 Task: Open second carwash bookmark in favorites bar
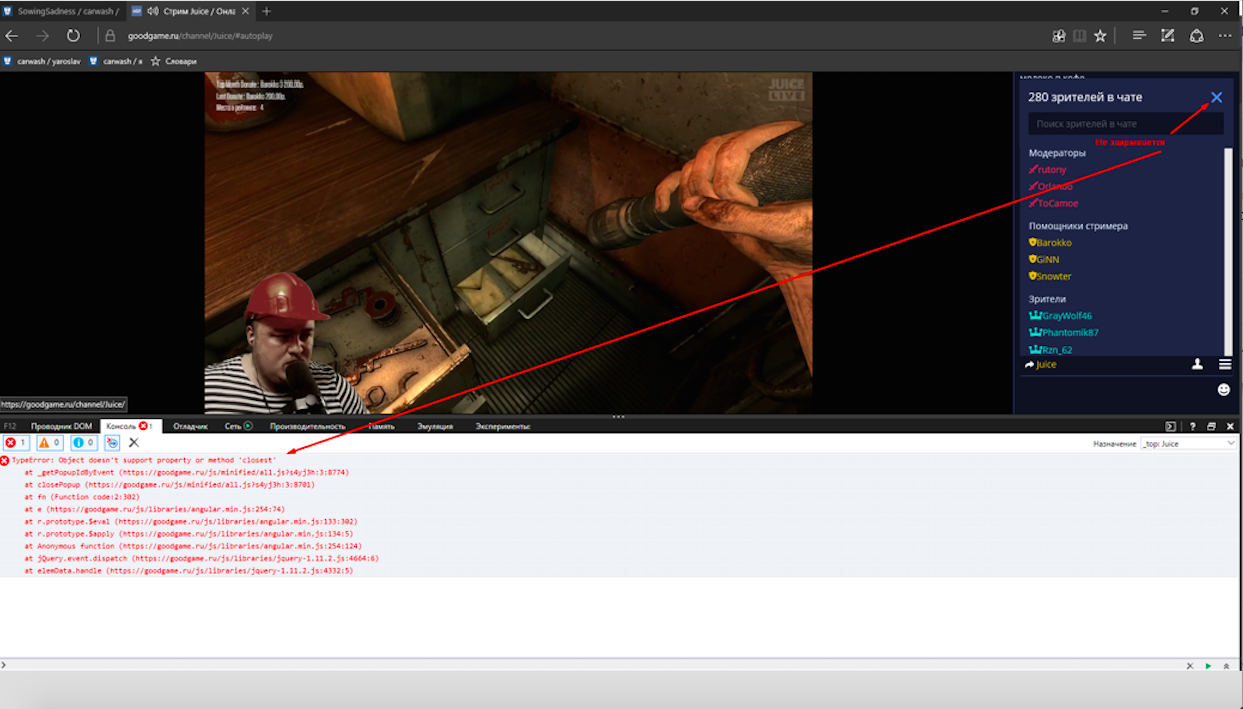(116, 61)
